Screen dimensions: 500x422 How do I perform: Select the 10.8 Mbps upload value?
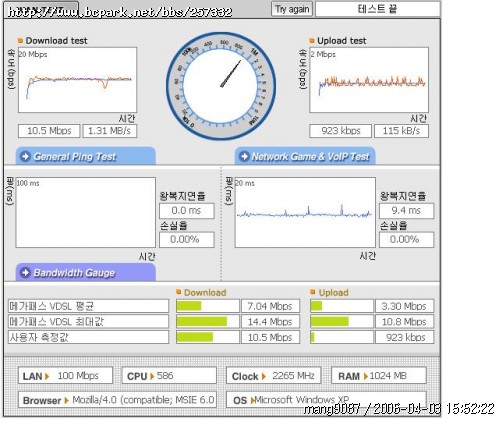click(x=405, y=322)
